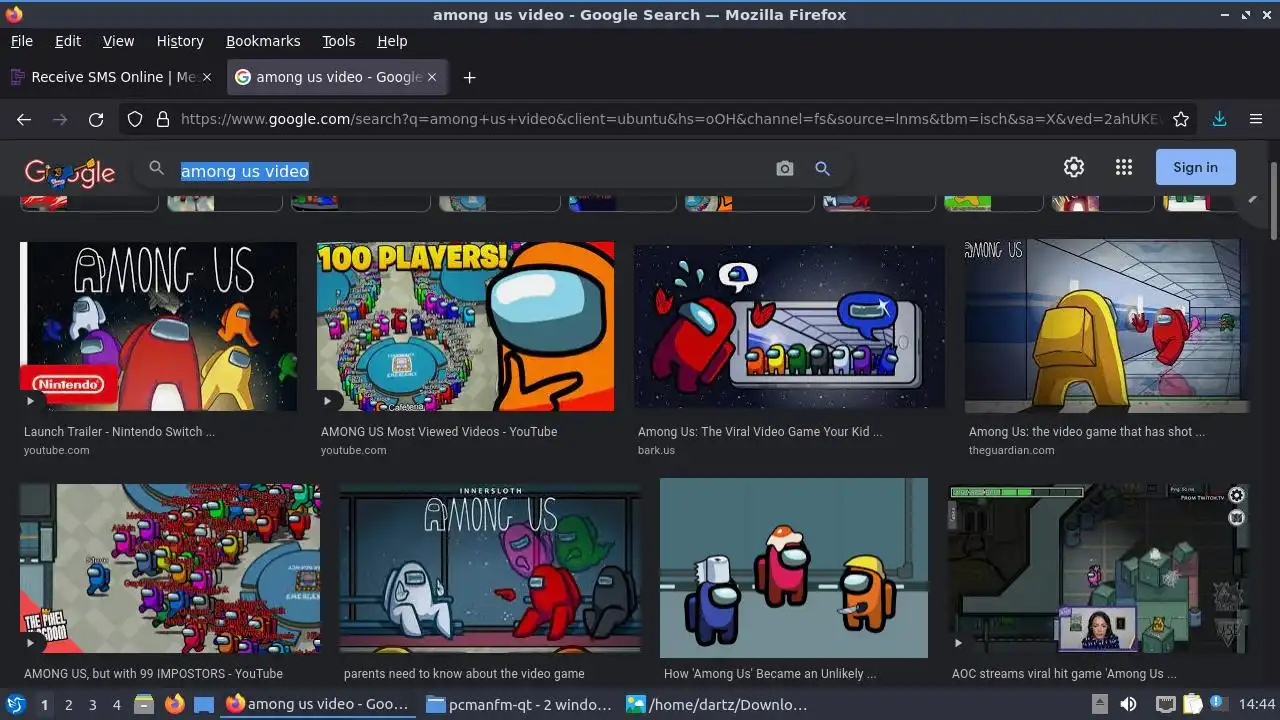1280x720 pixels.
Task: Open the Guardian yellow crewmate thumbnail
Action: [1107, 326]
